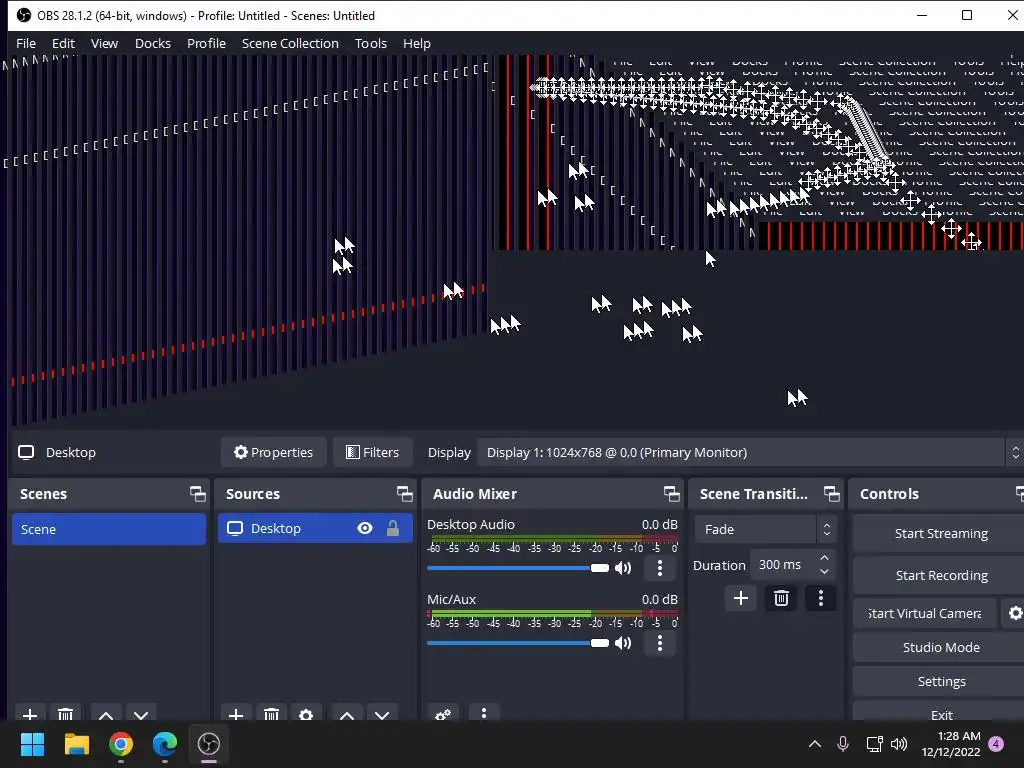Open Windows Start menu
This screenshot has width=1024, height=768.
[32, 744]
